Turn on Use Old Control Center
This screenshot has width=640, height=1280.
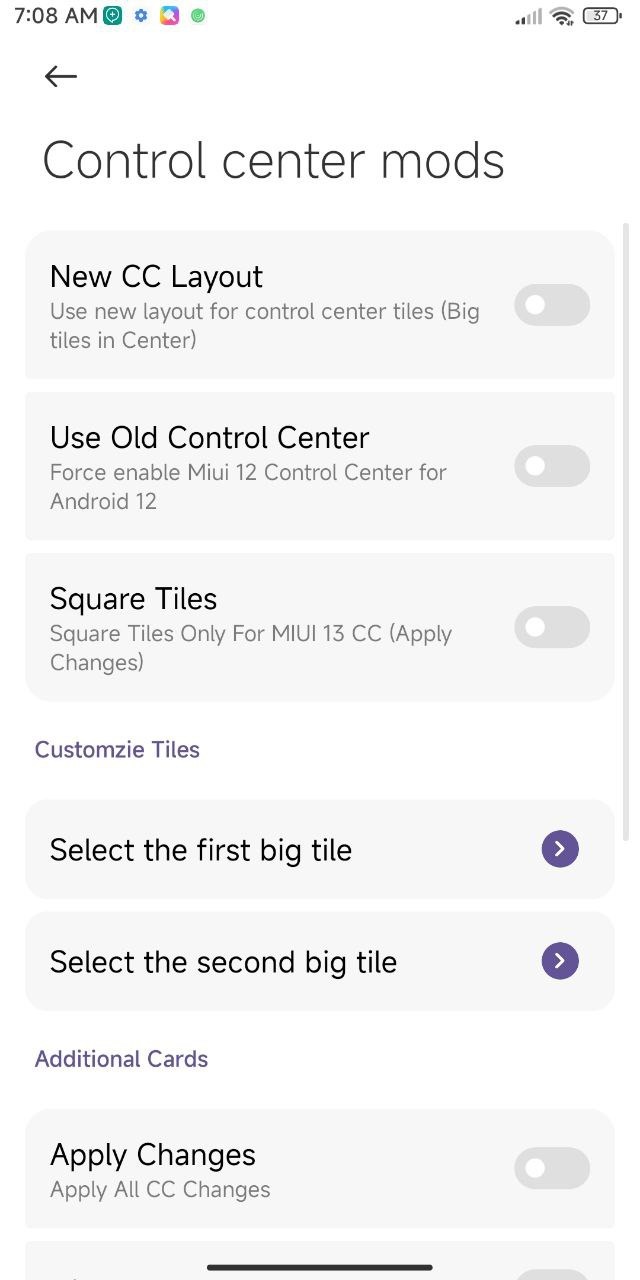[552, 466]
